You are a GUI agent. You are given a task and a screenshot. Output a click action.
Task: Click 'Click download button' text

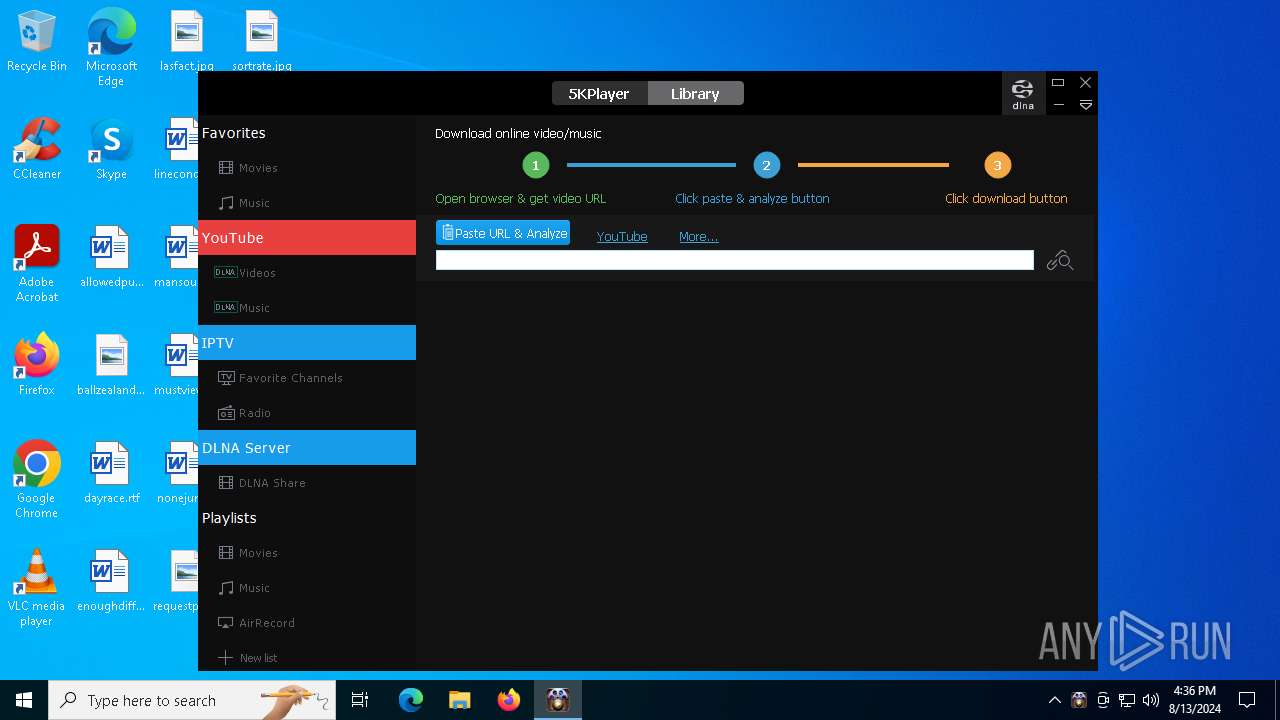pos(1006,198)
